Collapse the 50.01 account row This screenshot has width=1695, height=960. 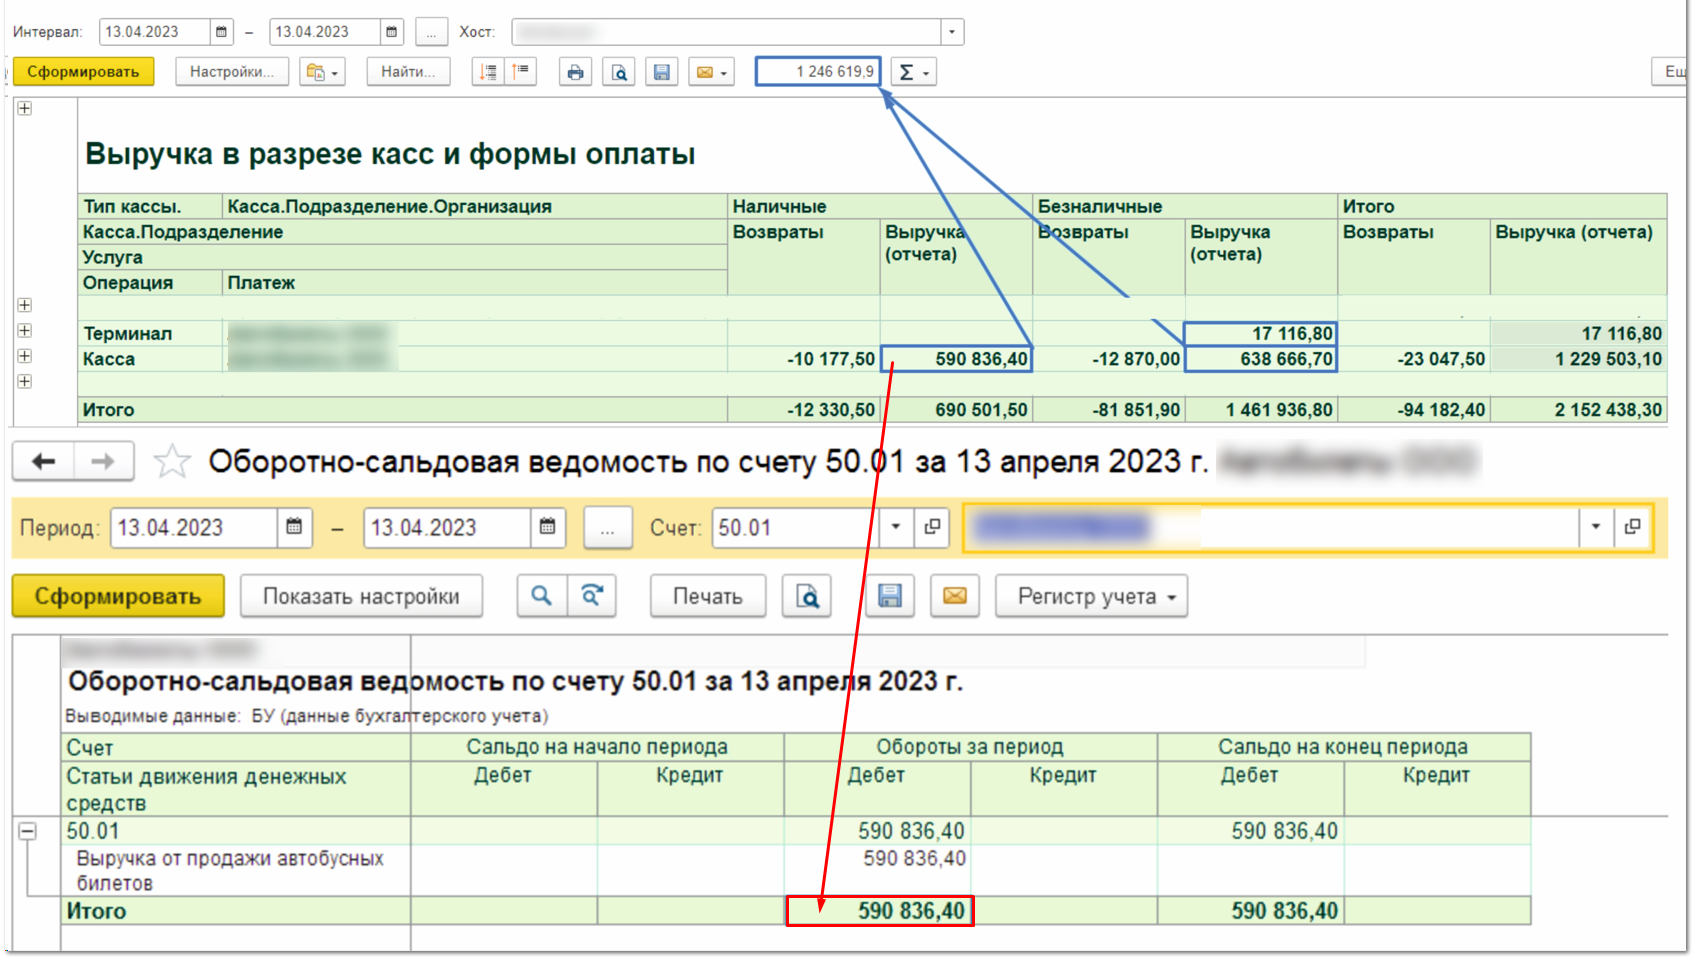[x=27, y=831]
